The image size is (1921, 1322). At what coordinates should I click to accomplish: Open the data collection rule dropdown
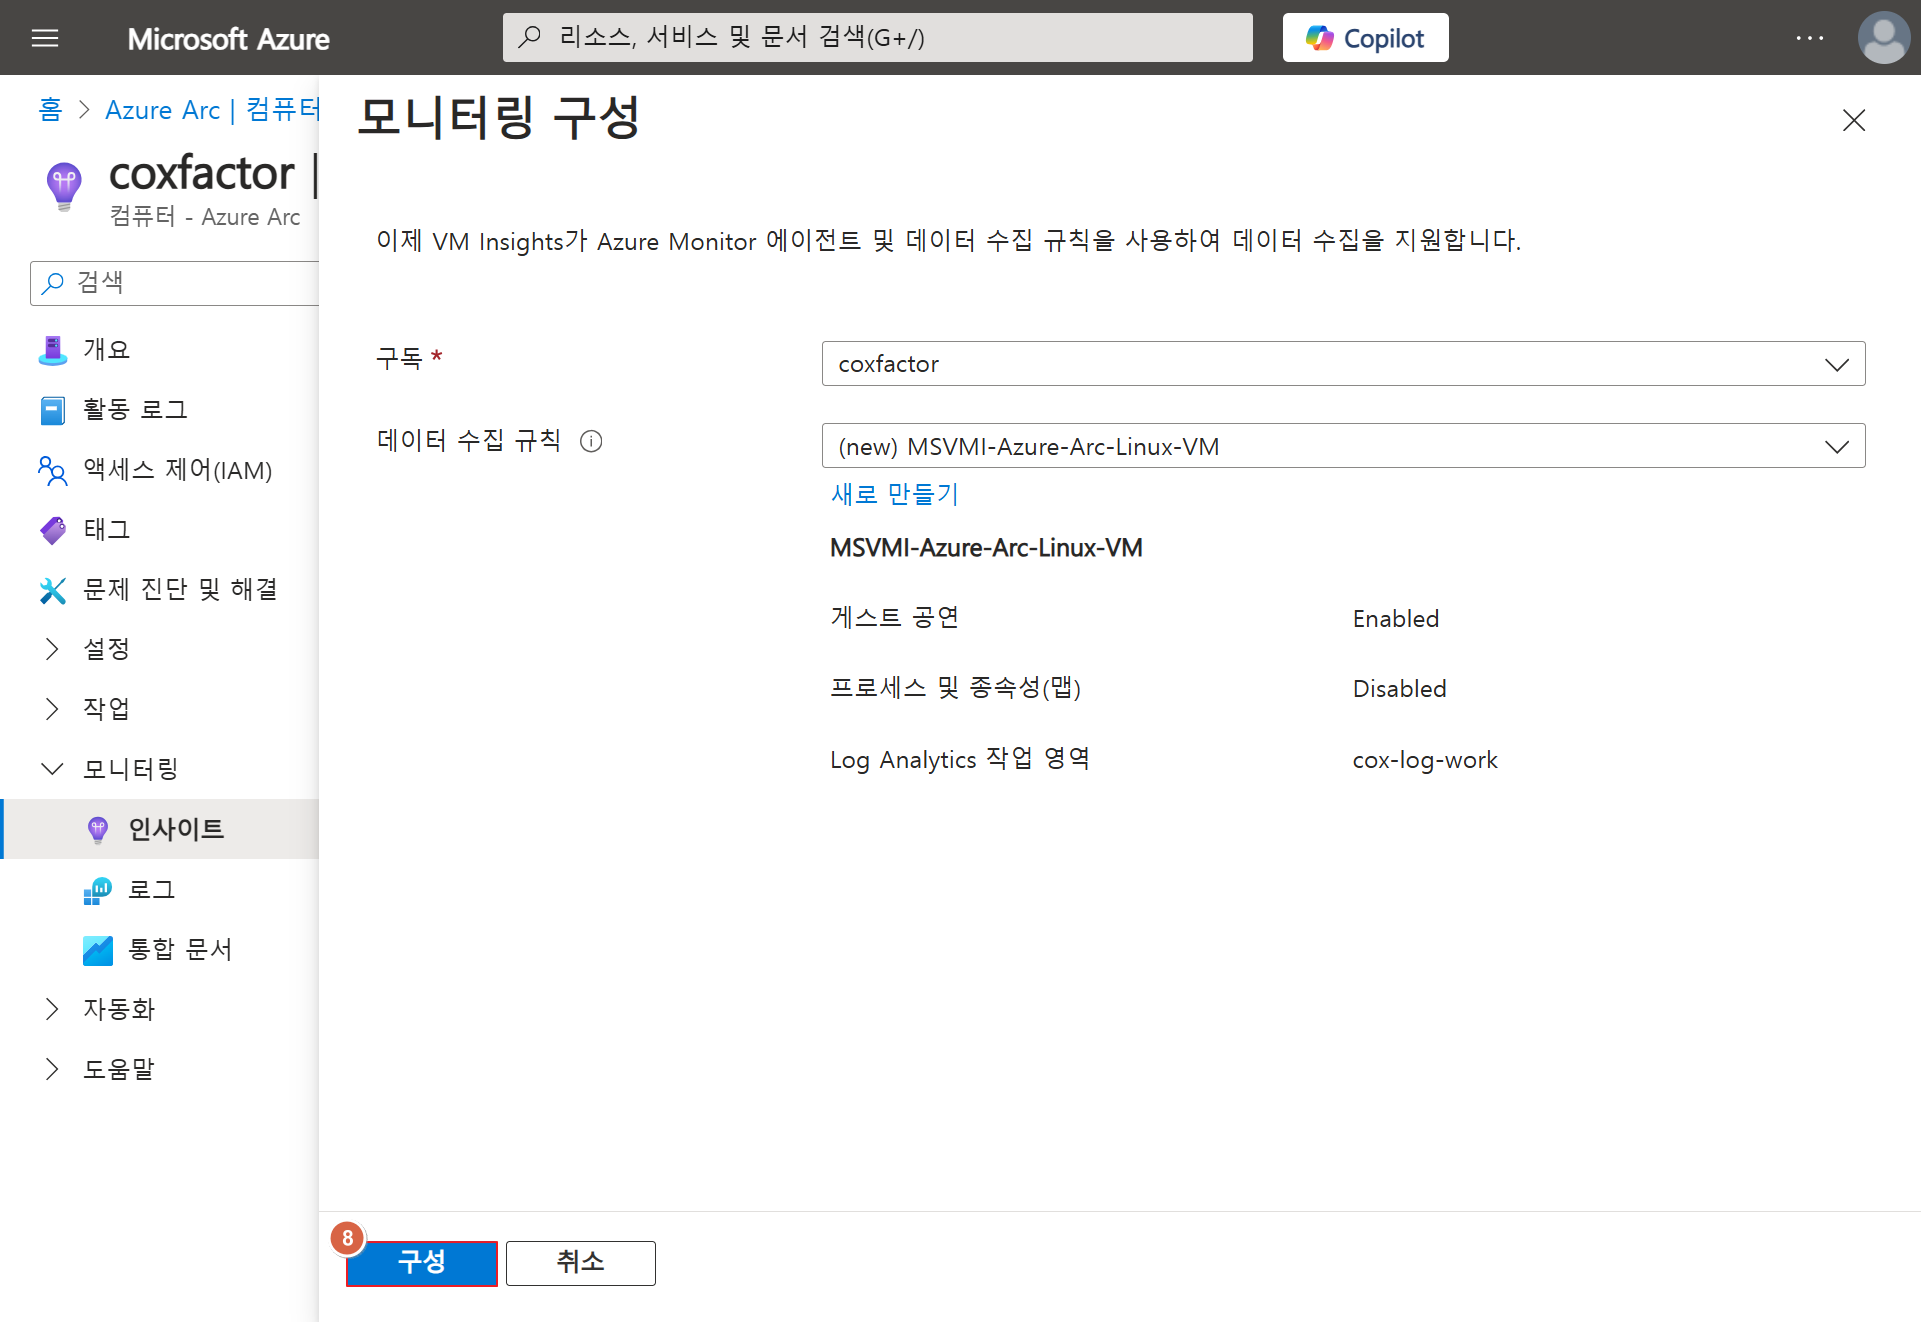[1342, 446]
